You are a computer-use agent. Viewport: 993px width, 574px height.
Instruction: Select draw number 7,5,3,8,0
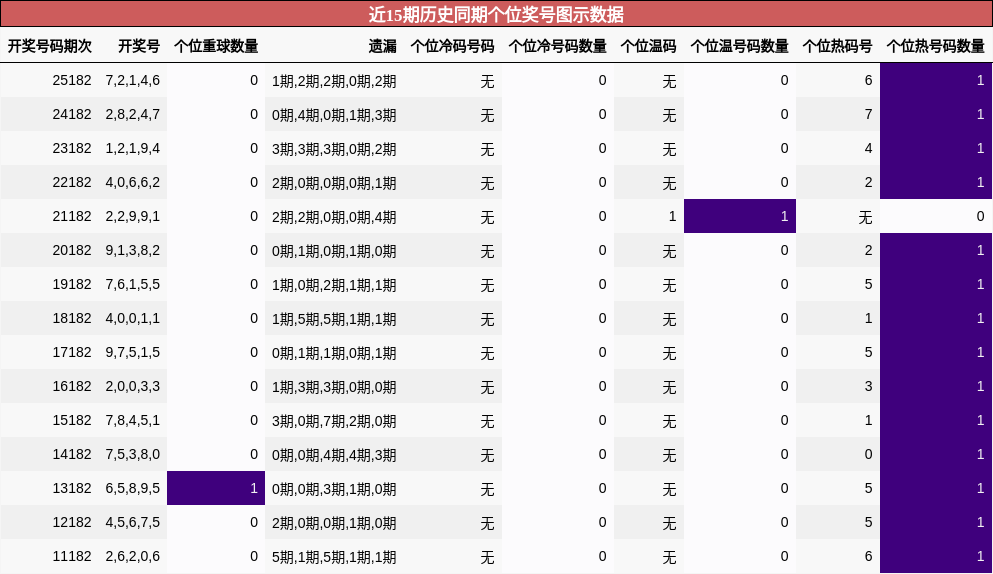click(x=132, y=454)
